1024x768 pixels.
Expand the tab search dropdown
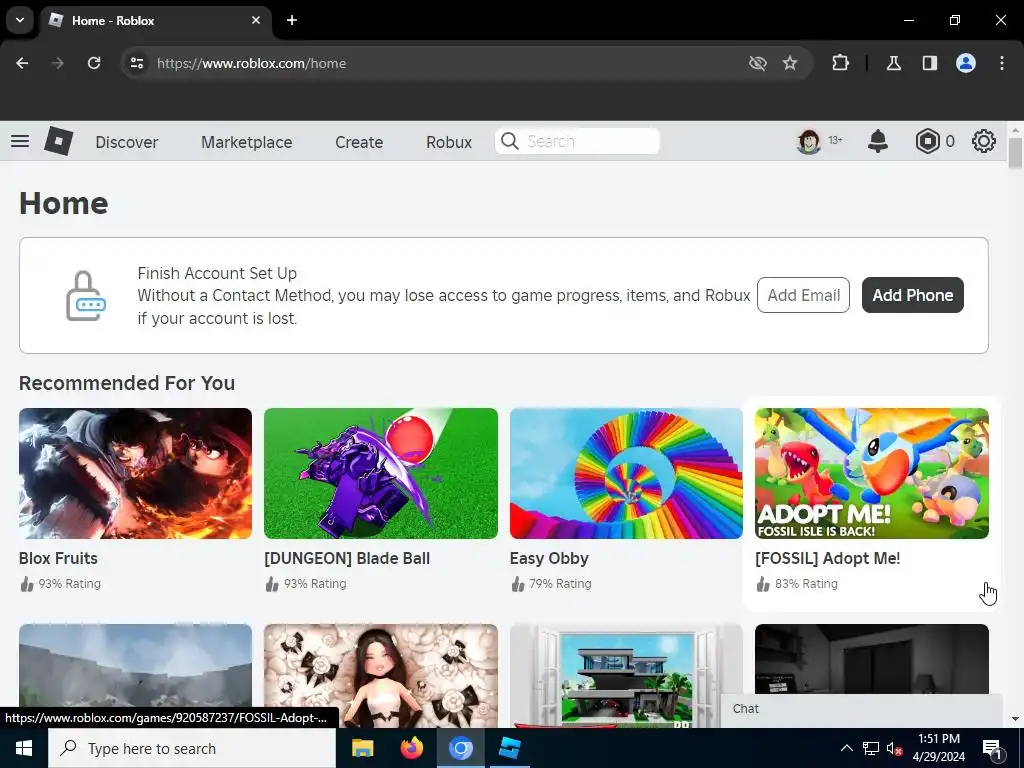20,20
